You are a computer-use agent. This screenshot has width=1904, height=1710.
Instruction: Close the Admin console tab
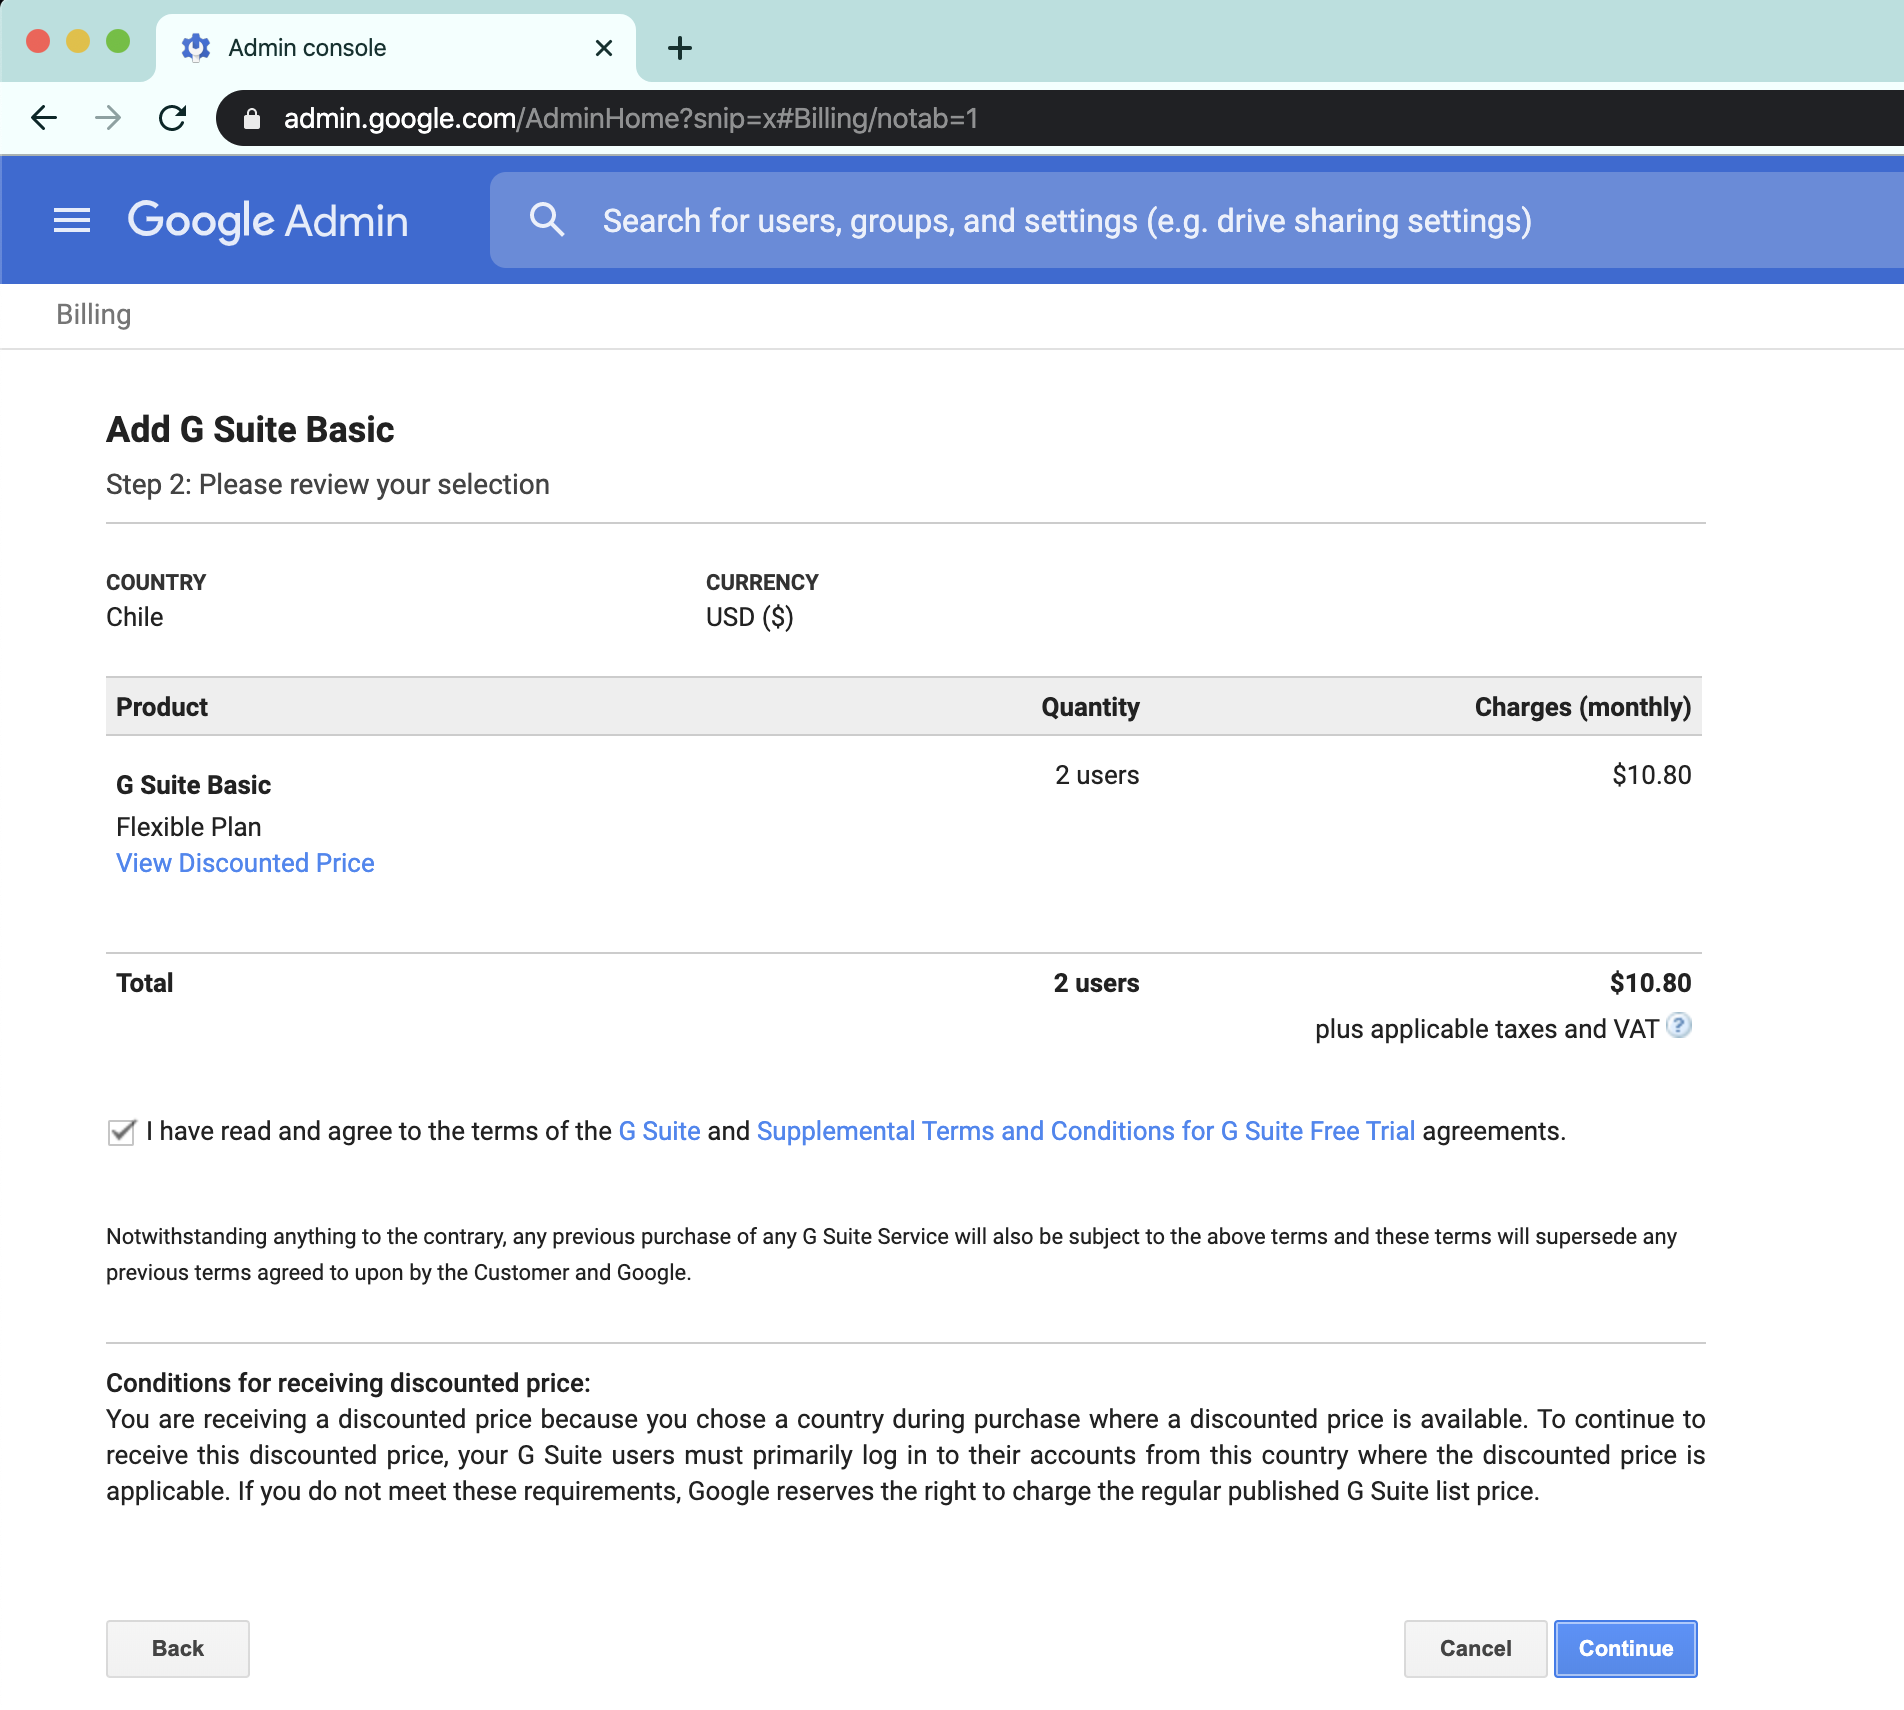click(603, 48)
